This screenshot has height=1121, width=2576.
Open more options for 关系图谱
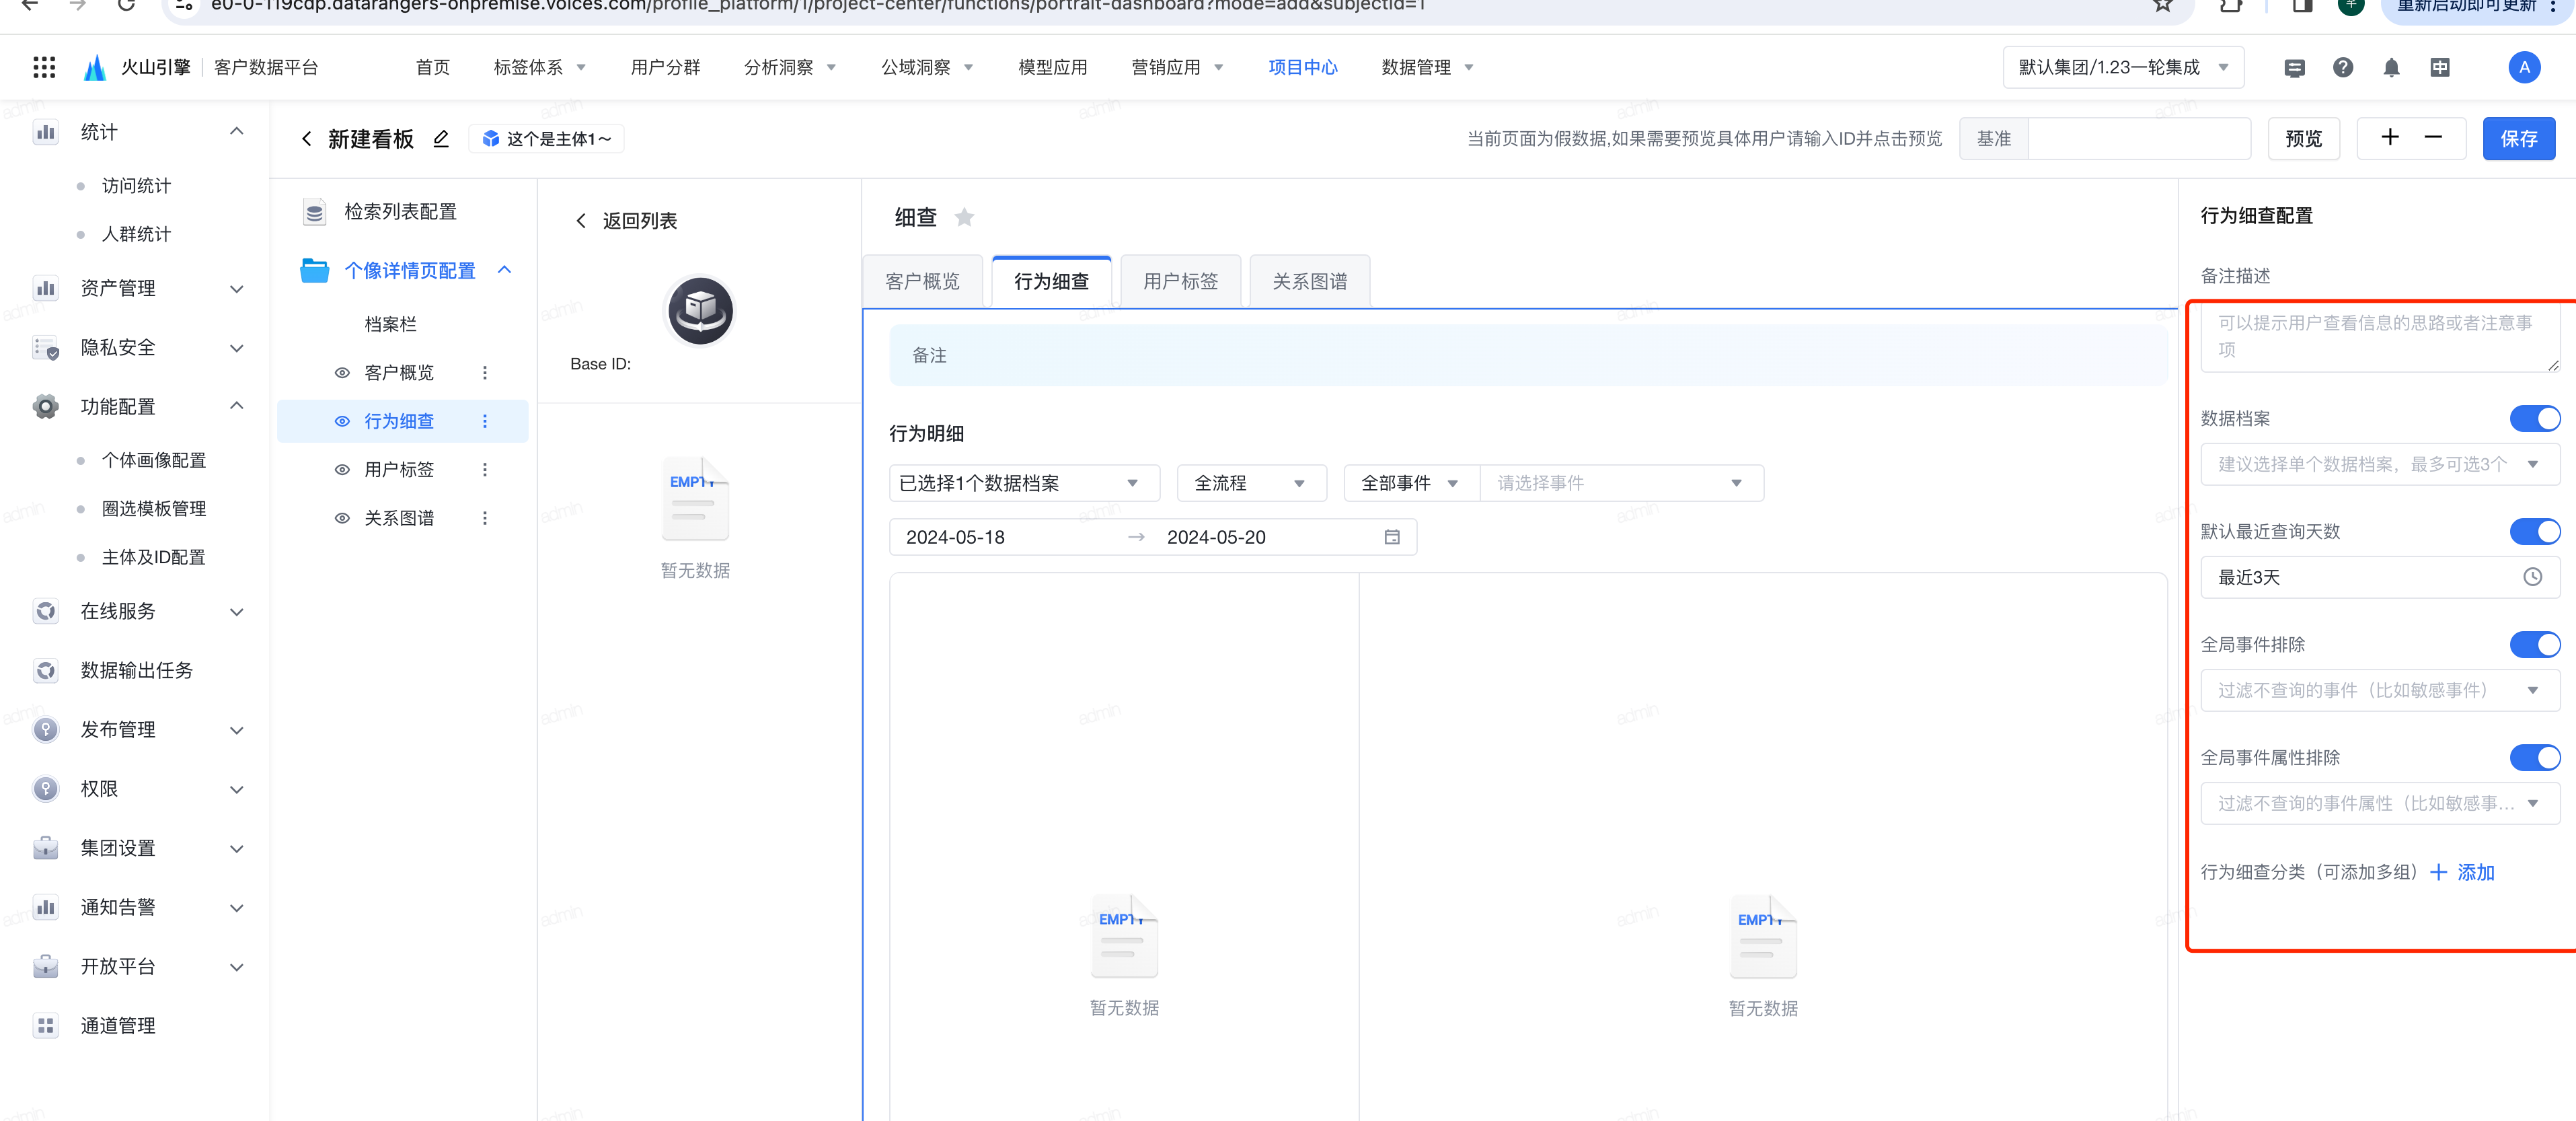(485, 518)
